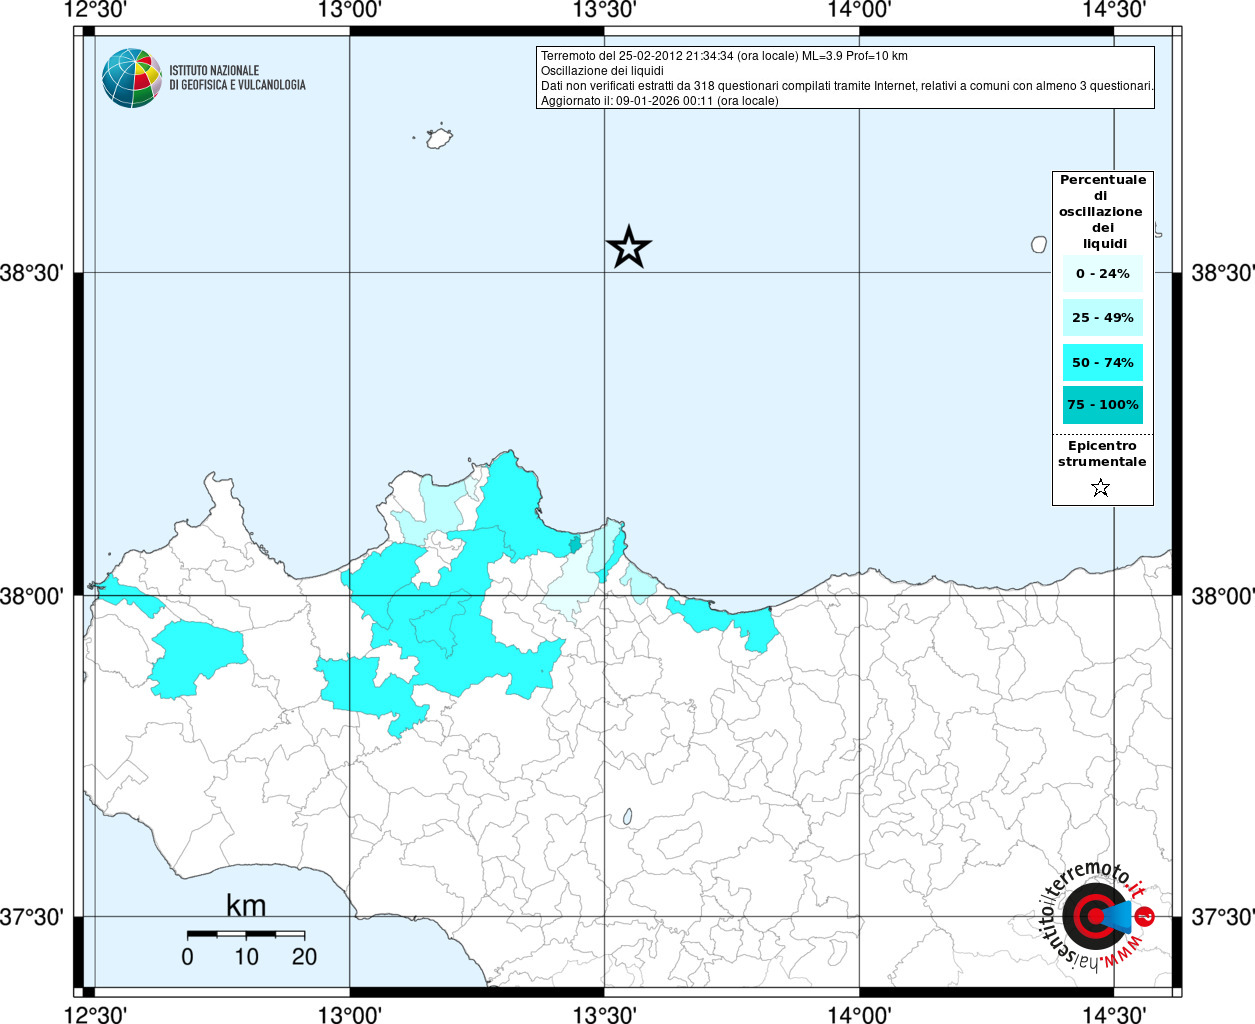Click the top 13°00' longitude label
The height and width of the screenshot is (1024, 1255).
coord(350,10)
